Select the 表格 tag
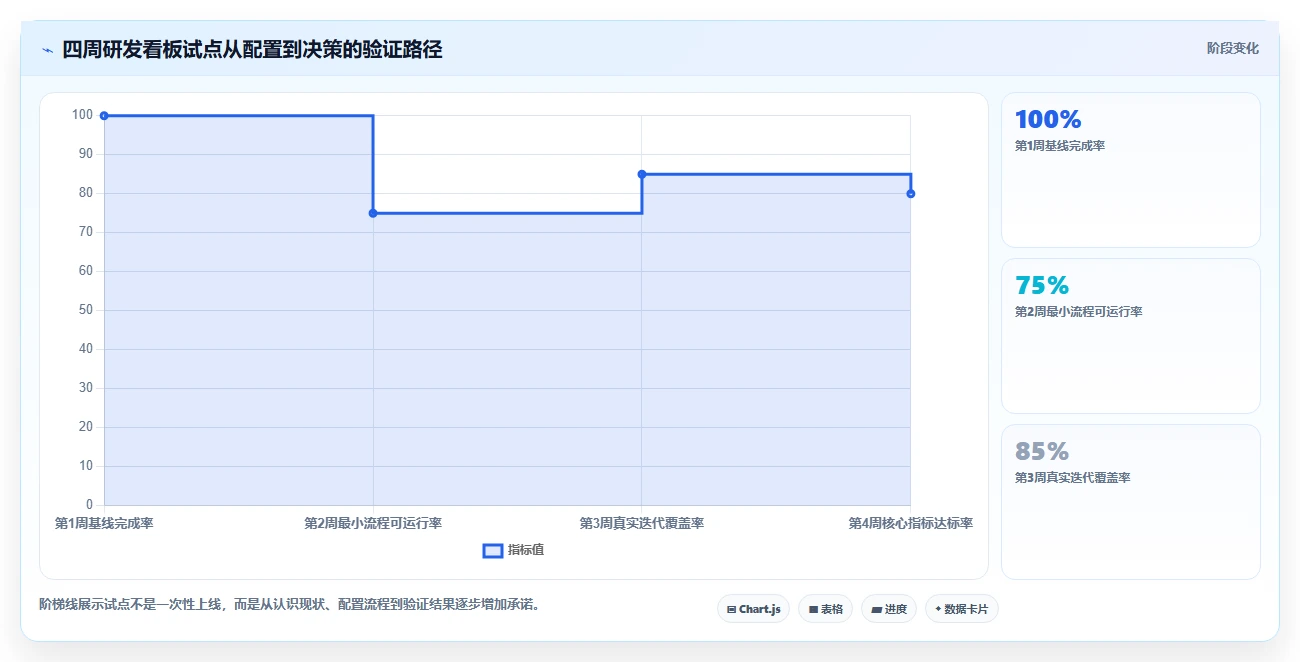The image size is (1300, 662). coord(825,609)
